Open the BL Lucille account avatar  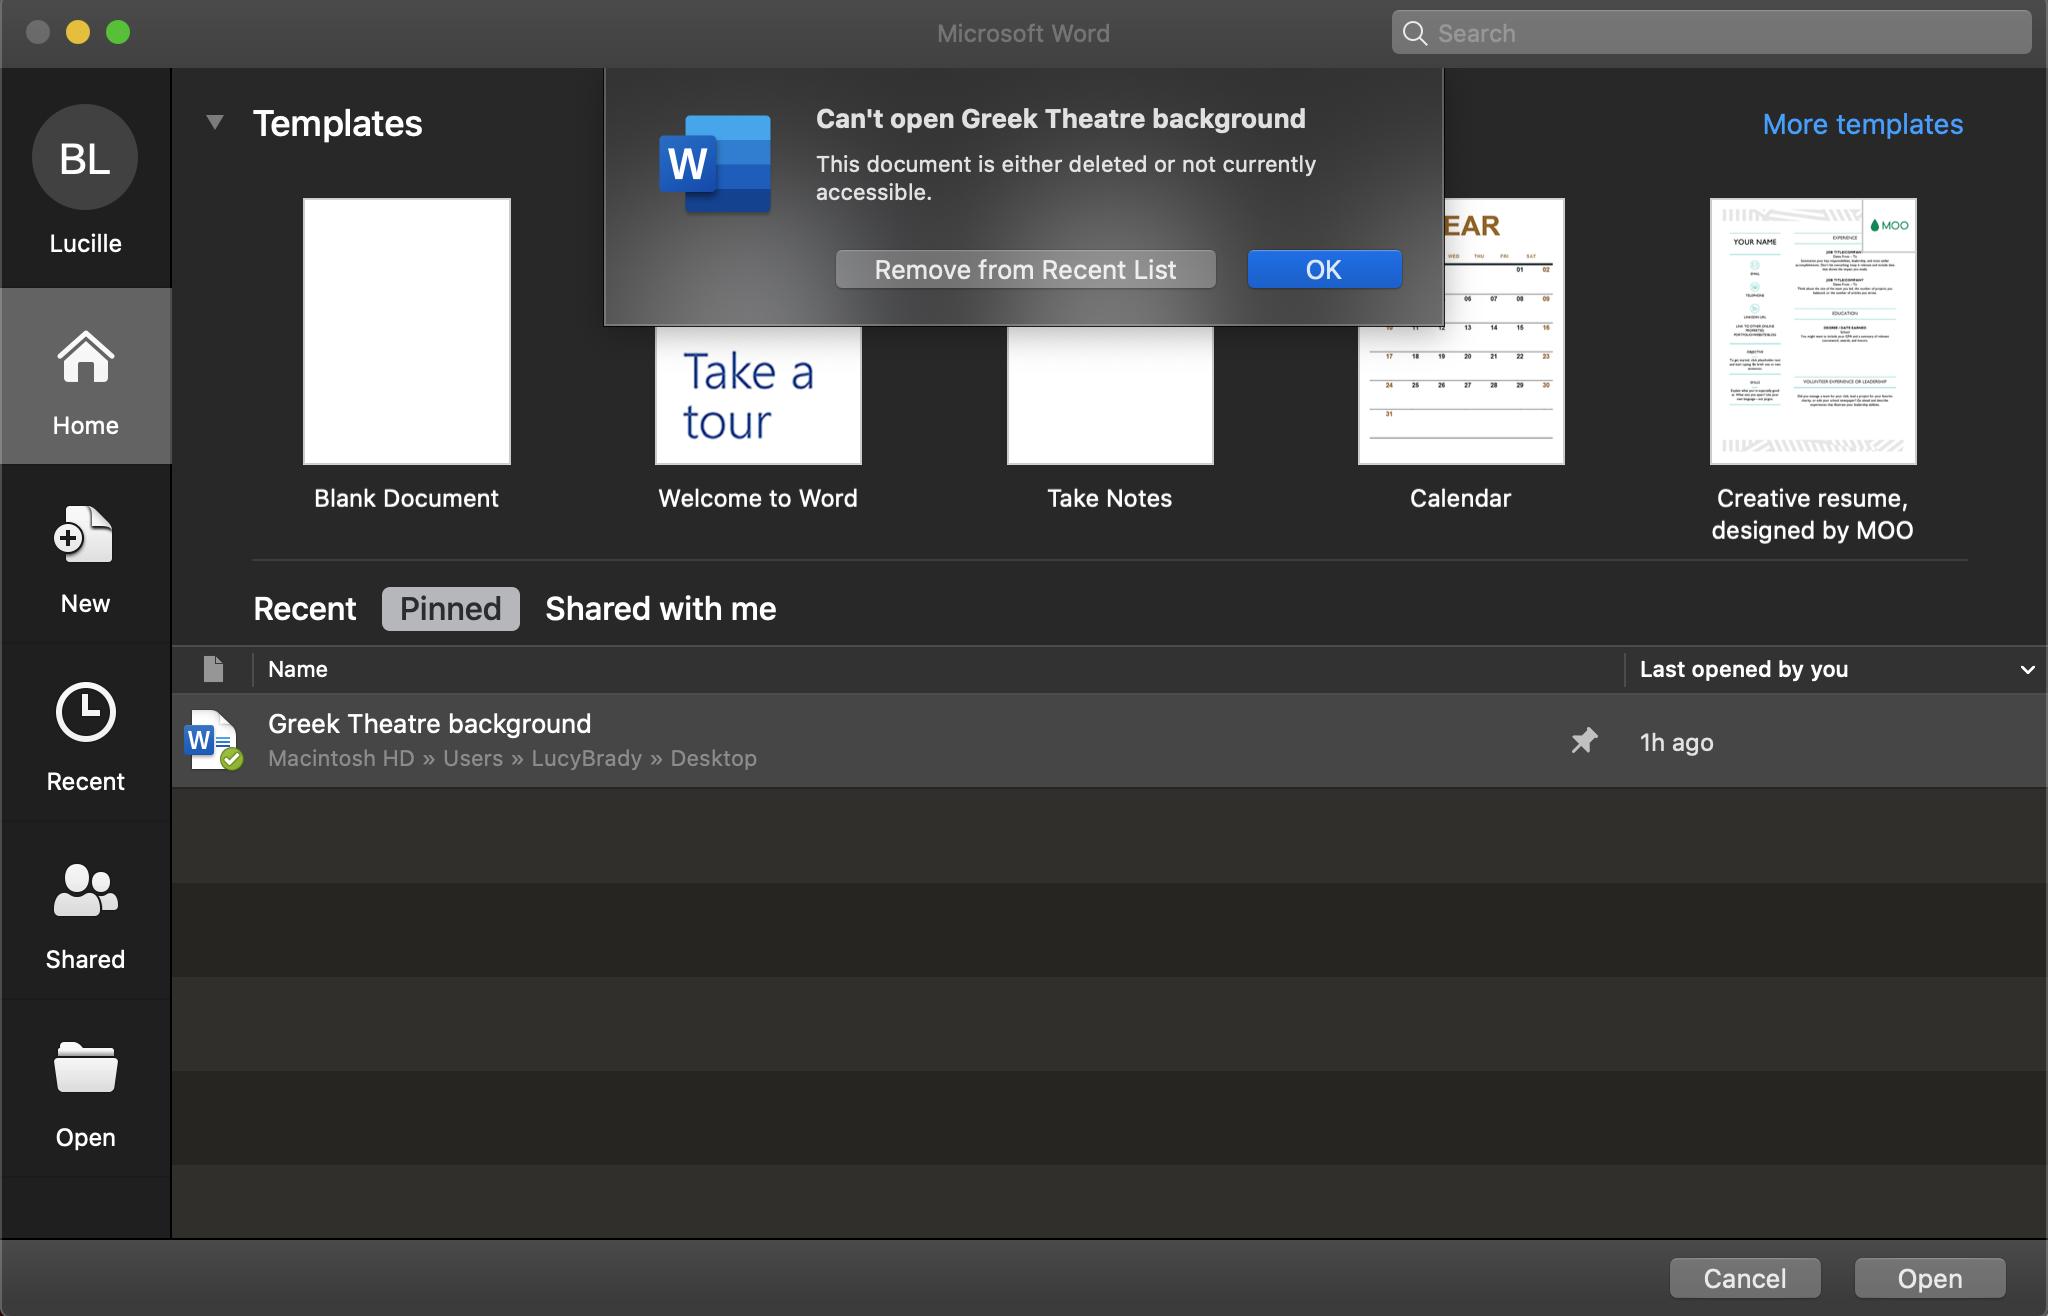point(85,158)
